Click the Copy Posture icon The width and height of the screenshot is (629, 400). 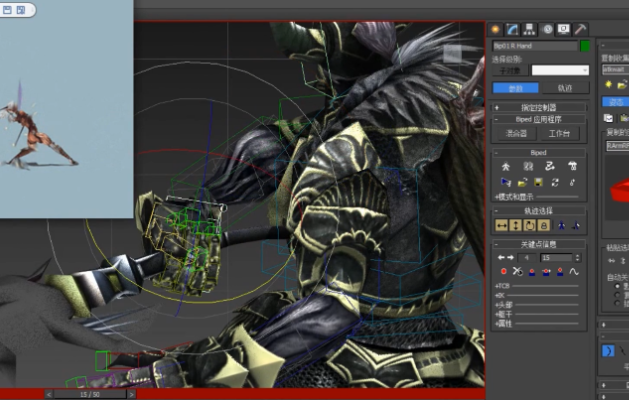tap(609, 118)
